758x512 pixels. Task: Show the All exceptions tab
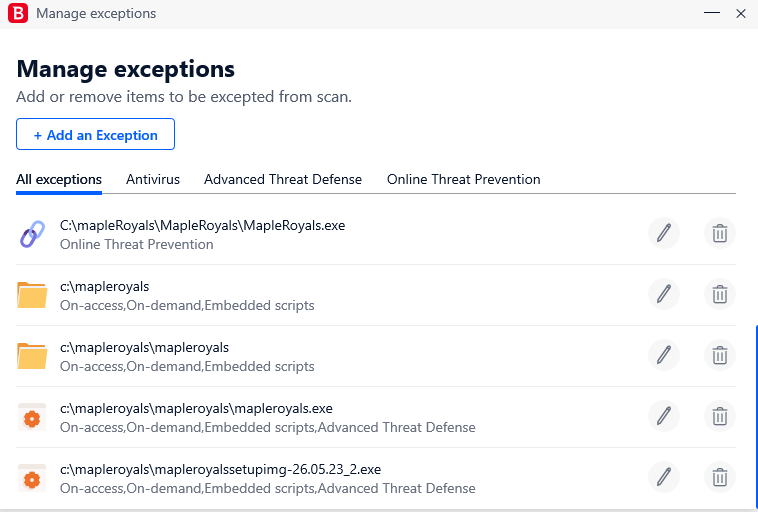pos(59,180)
